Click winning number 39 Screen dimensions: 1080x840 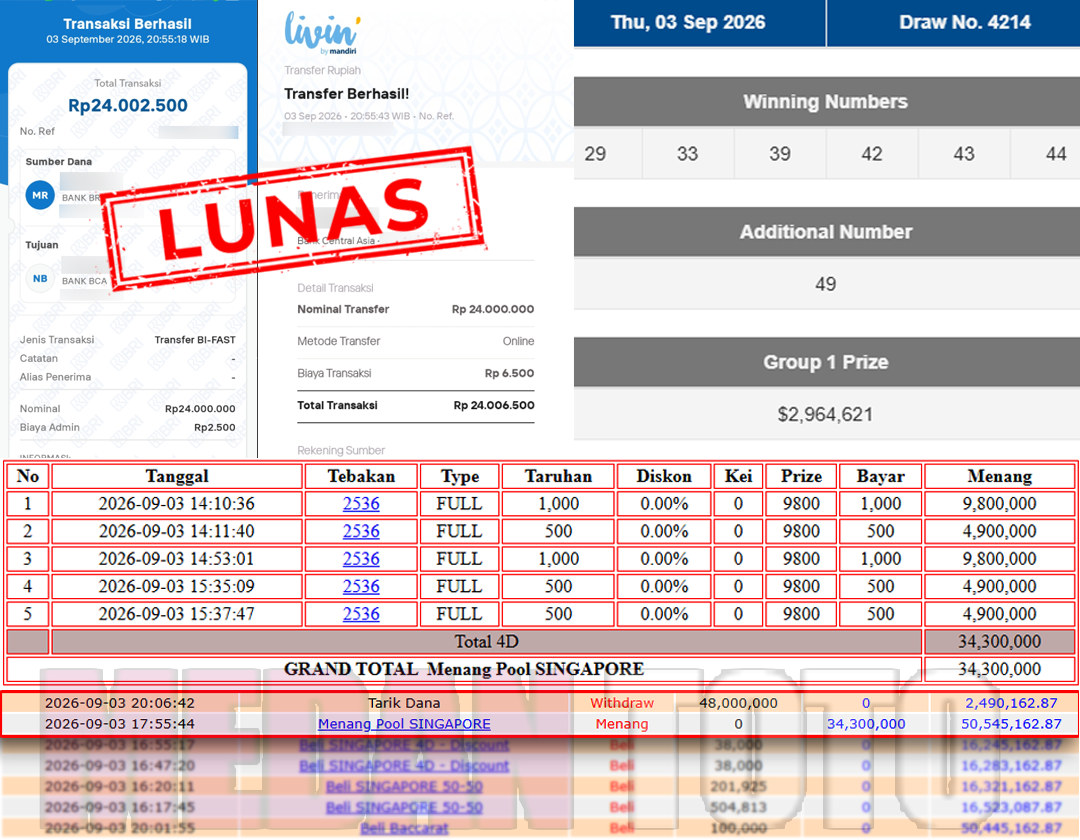click(x=780, y=154)
